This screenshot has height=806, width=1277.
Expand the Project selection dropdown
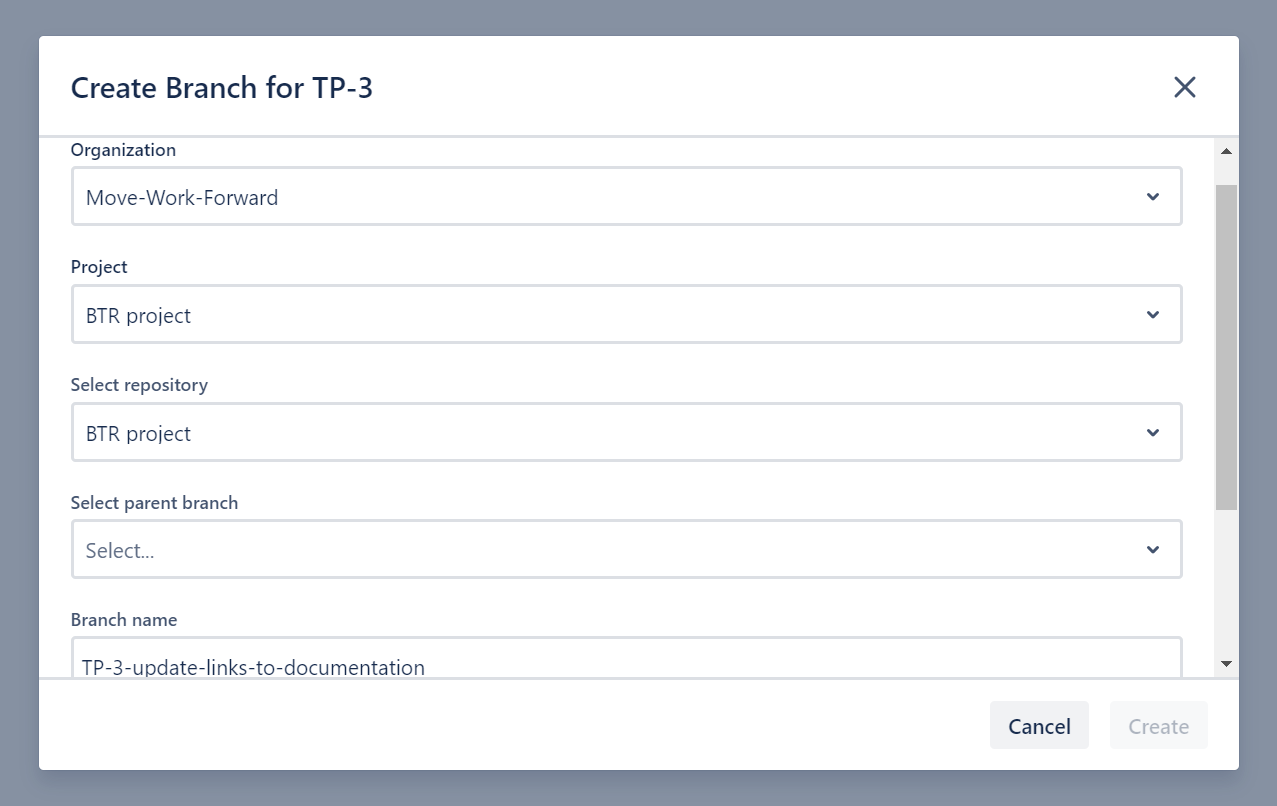point(625,314)
